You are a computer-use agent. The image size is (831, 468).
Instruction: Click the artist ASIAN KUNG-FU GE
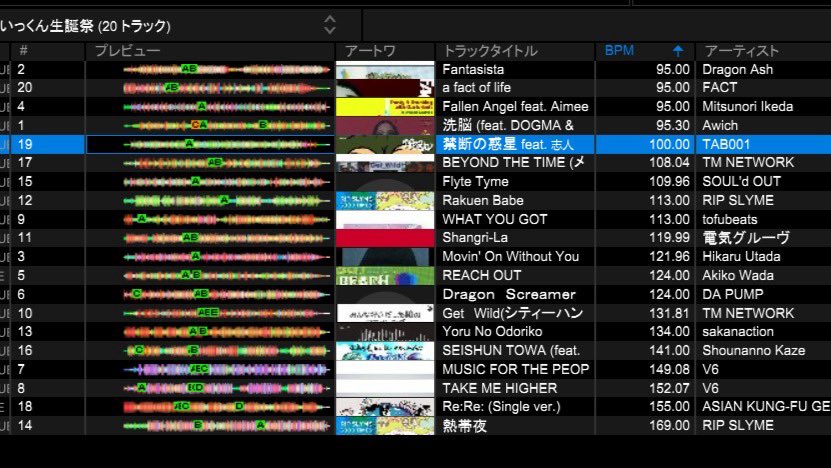click(766, 407)
